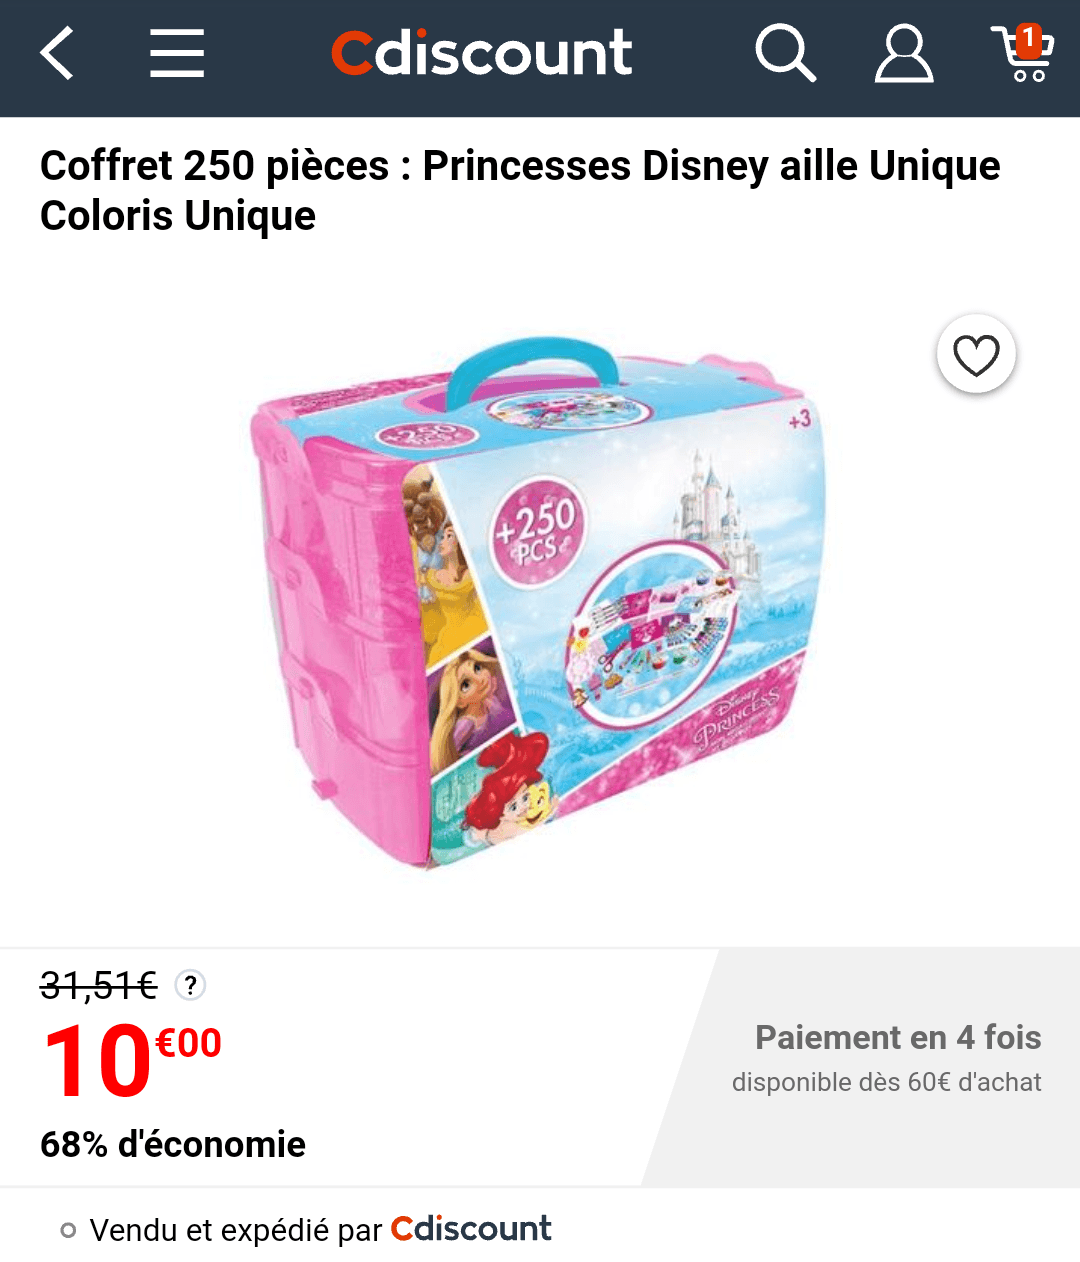Select bullet circle before Vendu et expédié
This screenshot has width=1080, height=1262.
68,1230
